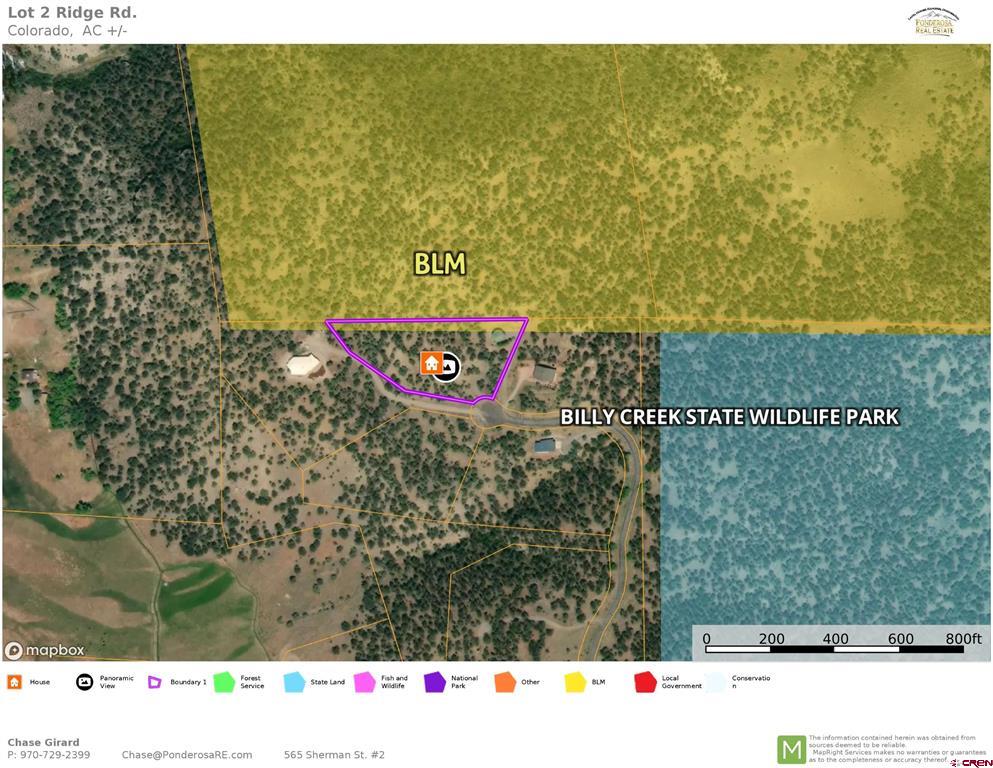The height and width of the screenshot is (768, 993).
Task: Click the black panoramic view marker on map
Action: tap(448, 367)
